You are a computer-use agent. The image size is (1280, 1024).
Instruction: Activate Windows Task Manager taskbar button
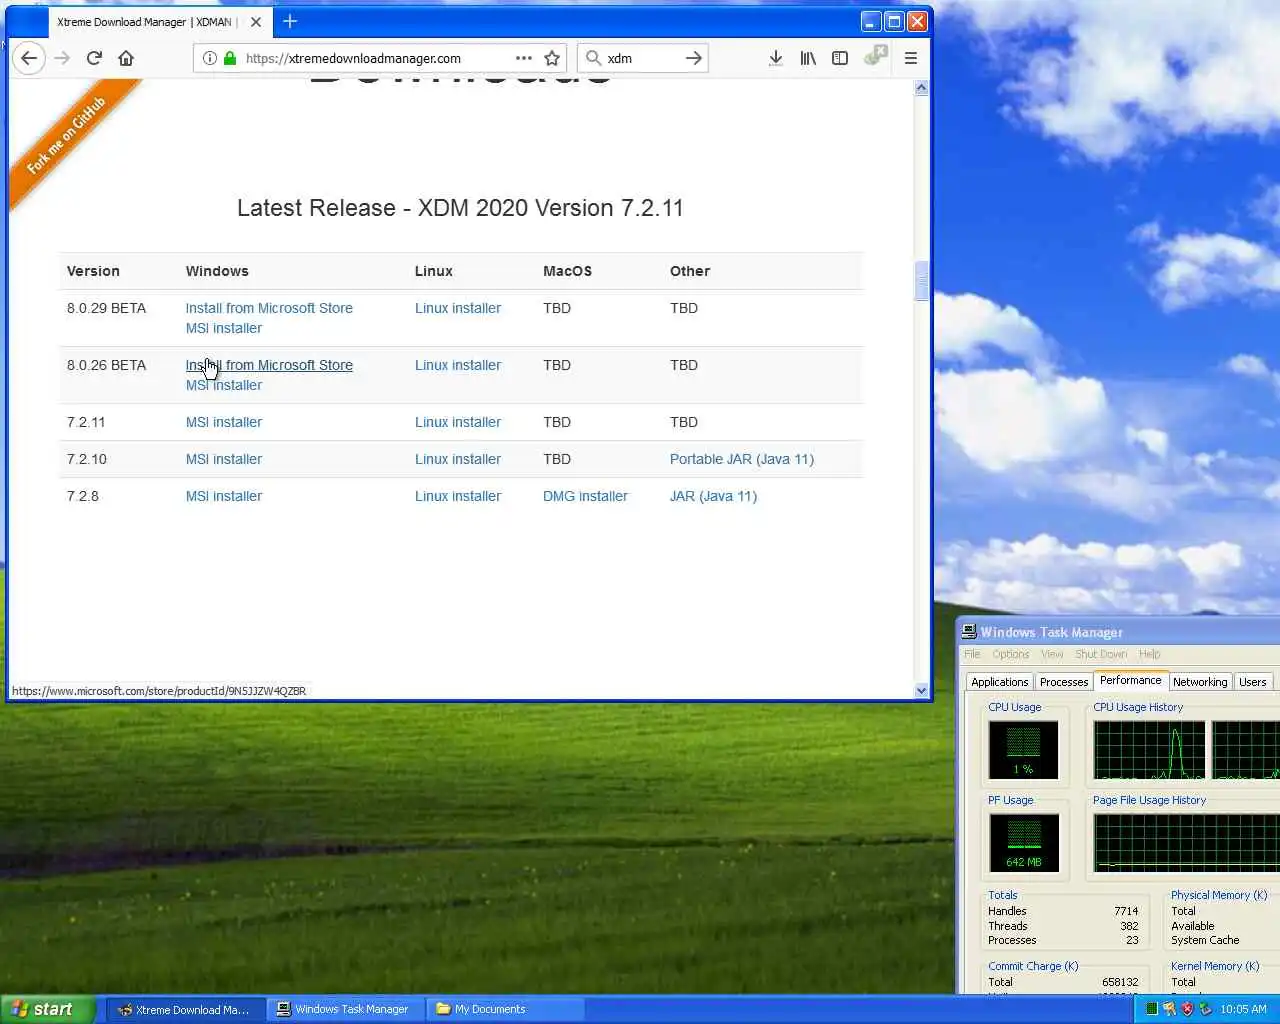tap(346, 1009)
